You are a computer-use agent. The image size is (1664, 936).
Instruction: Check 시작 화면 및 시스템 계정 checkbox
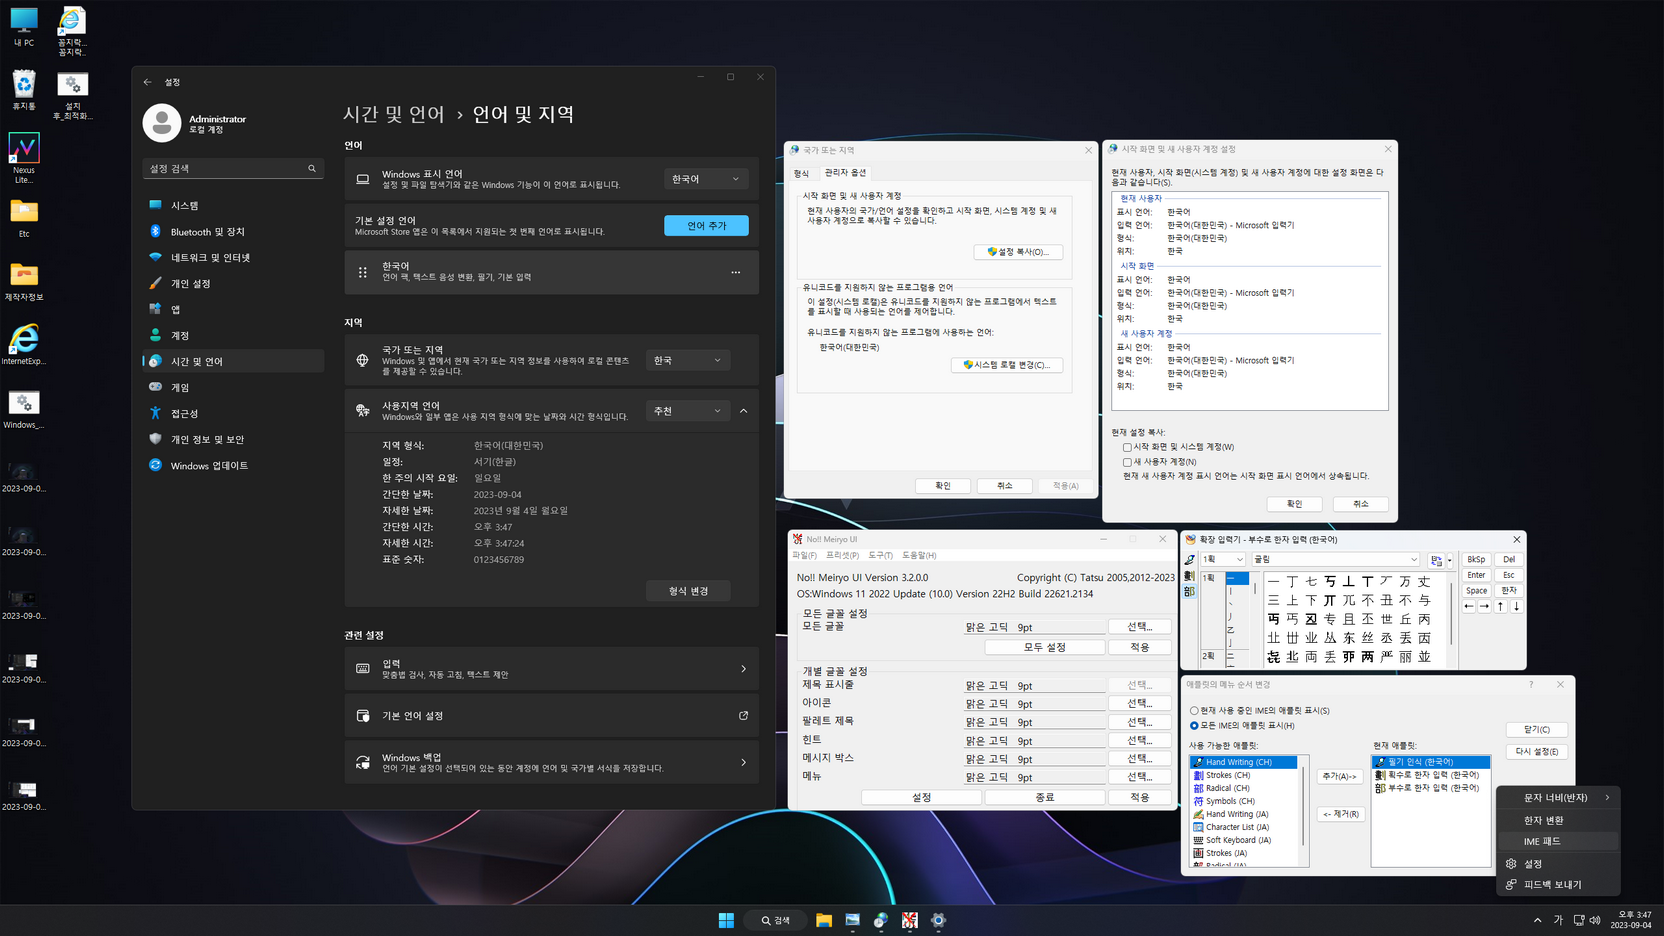1127,447
